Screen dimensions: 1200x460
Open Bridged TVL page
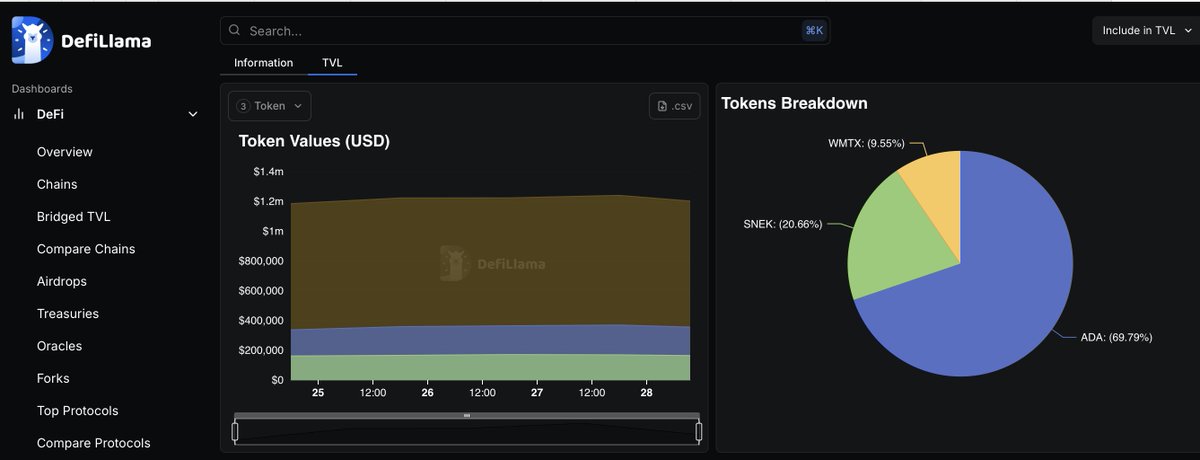click(72, 217)
